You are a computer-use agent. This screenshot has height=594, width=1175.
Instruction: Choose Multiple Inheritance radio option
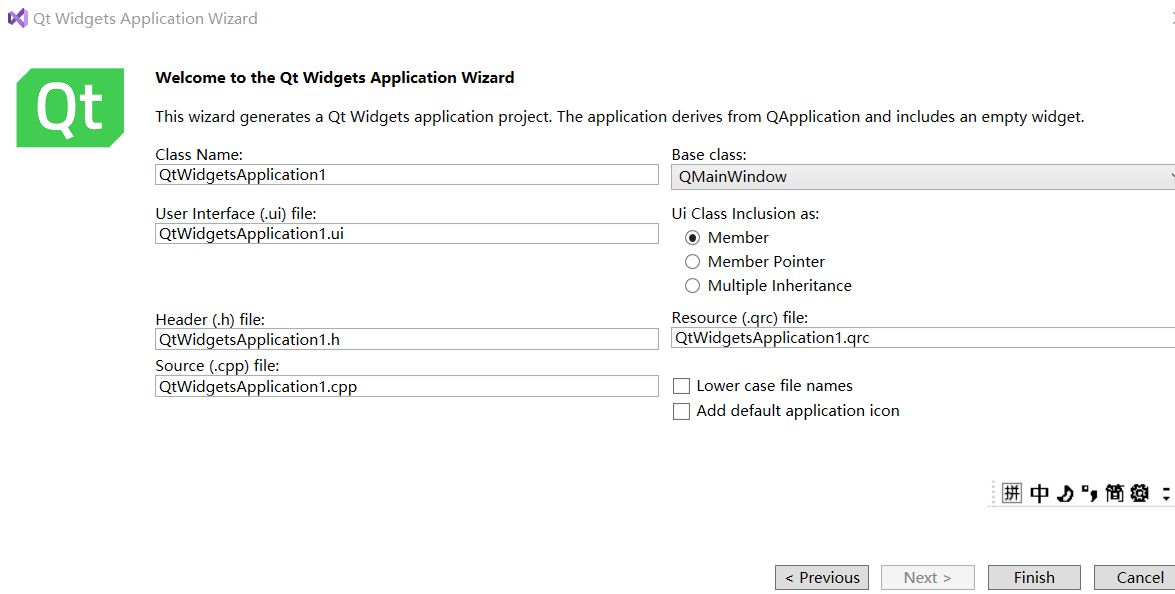point(692,285)
